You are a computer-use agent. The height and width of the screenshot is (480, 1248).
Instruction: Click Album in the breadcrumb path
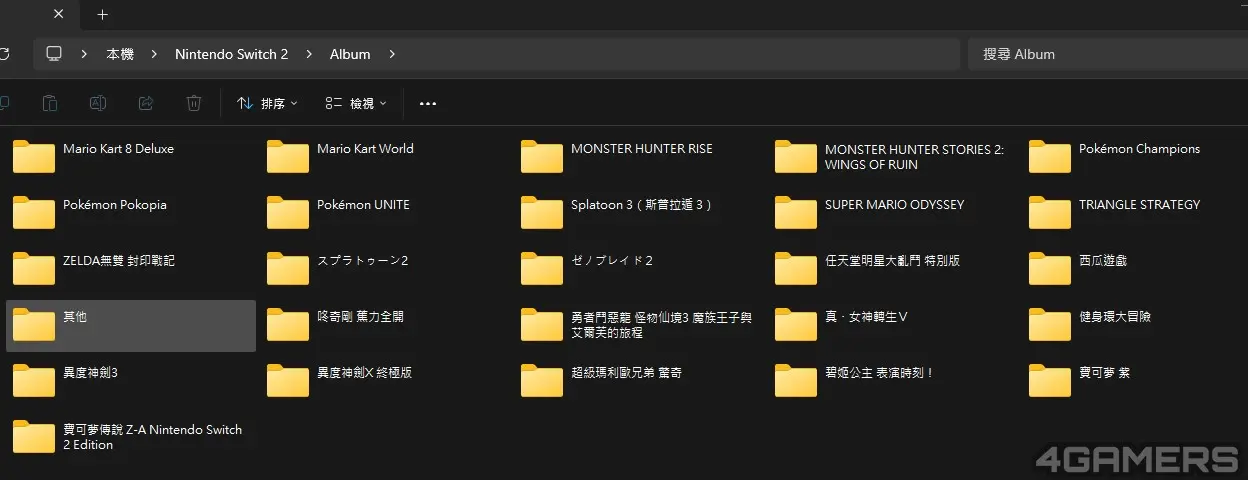(x=350, y=54)
